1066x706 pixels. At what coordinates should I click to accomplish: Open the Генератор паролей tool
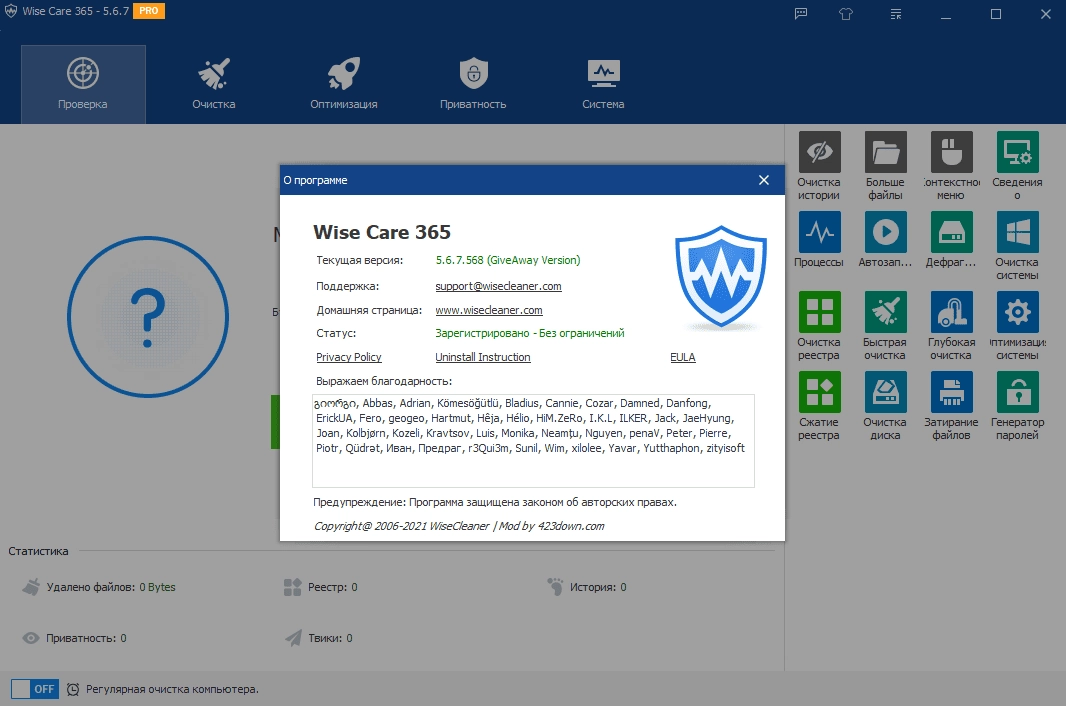(x=1017, y=406)
